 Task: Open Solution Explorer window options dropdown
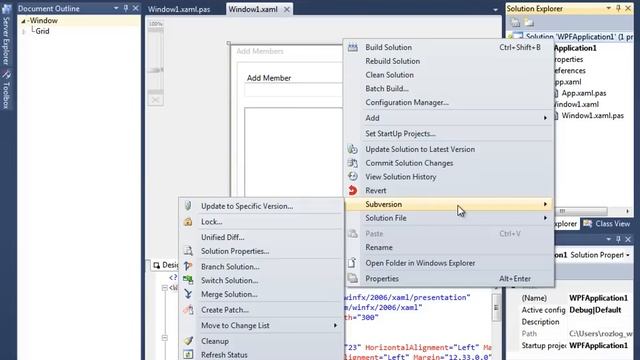click(x=608, y=8)
